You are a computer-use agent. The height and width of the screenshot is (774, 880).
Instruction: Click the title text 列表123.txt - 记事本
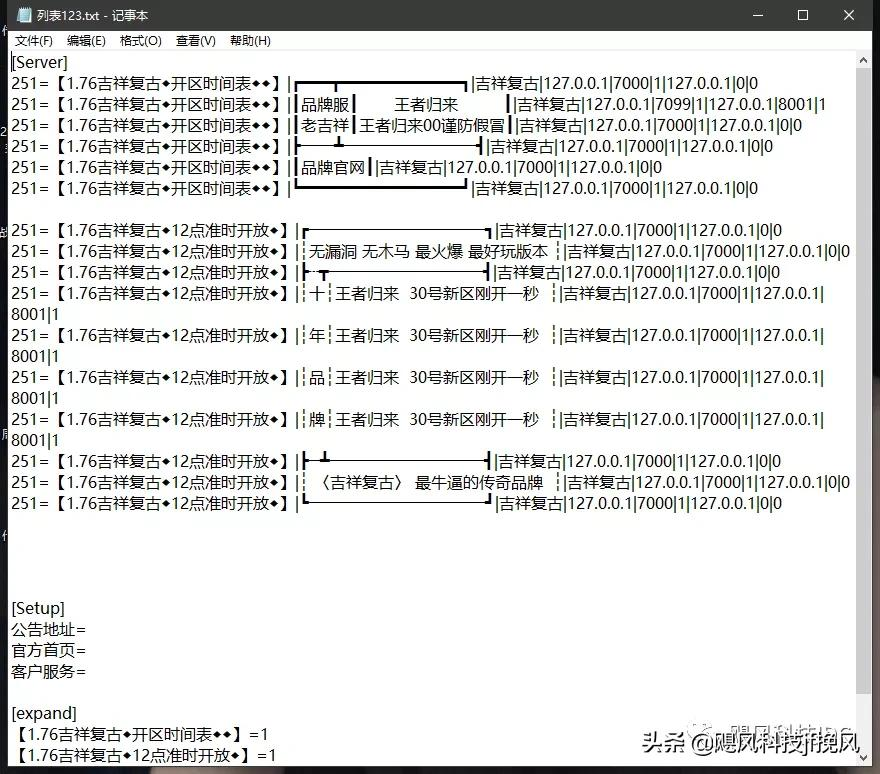[x=93, y=16]
